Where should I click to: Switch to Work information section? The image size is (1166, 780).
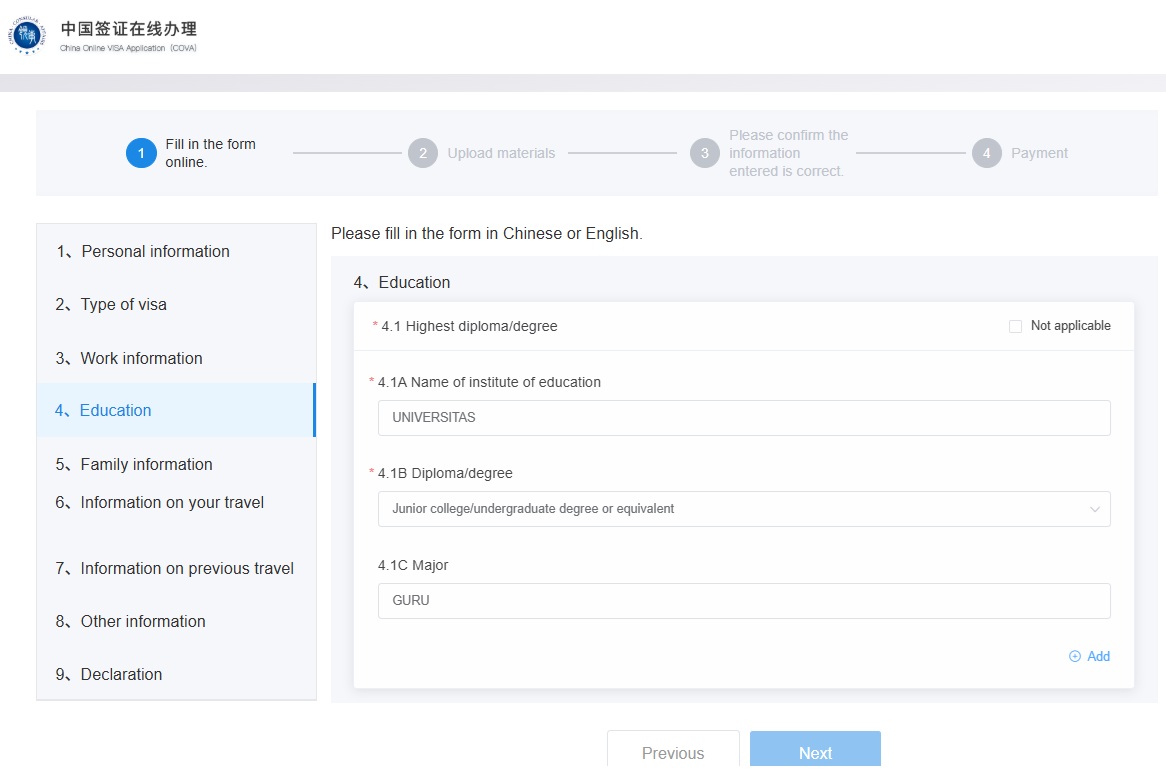tap(141, 358)
